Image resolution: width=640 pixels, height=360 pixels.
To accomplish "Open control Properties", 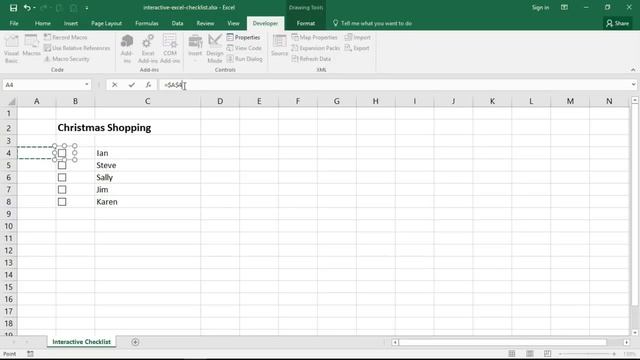I will 243,37.
